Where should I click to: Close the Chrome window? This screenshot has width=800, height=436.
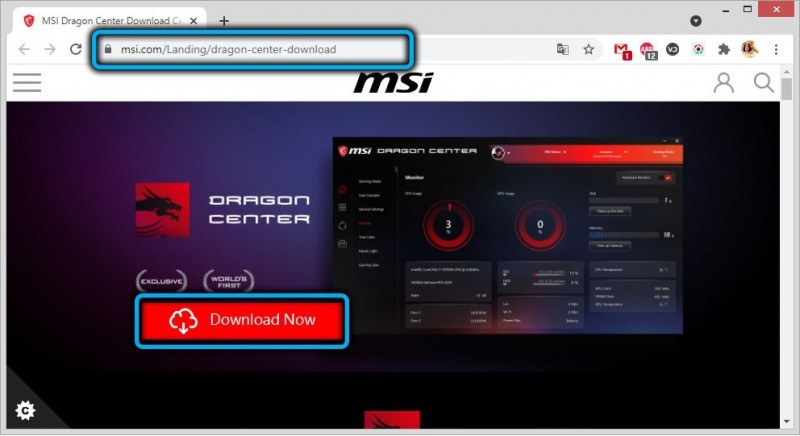(777, 9)
